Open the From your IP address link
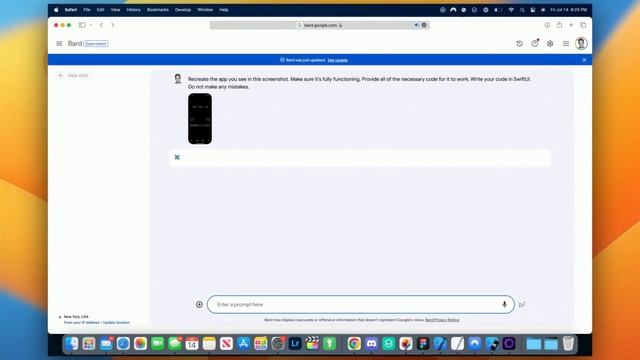Viewport: 640px width, 360px height. [x=82, y=322]
